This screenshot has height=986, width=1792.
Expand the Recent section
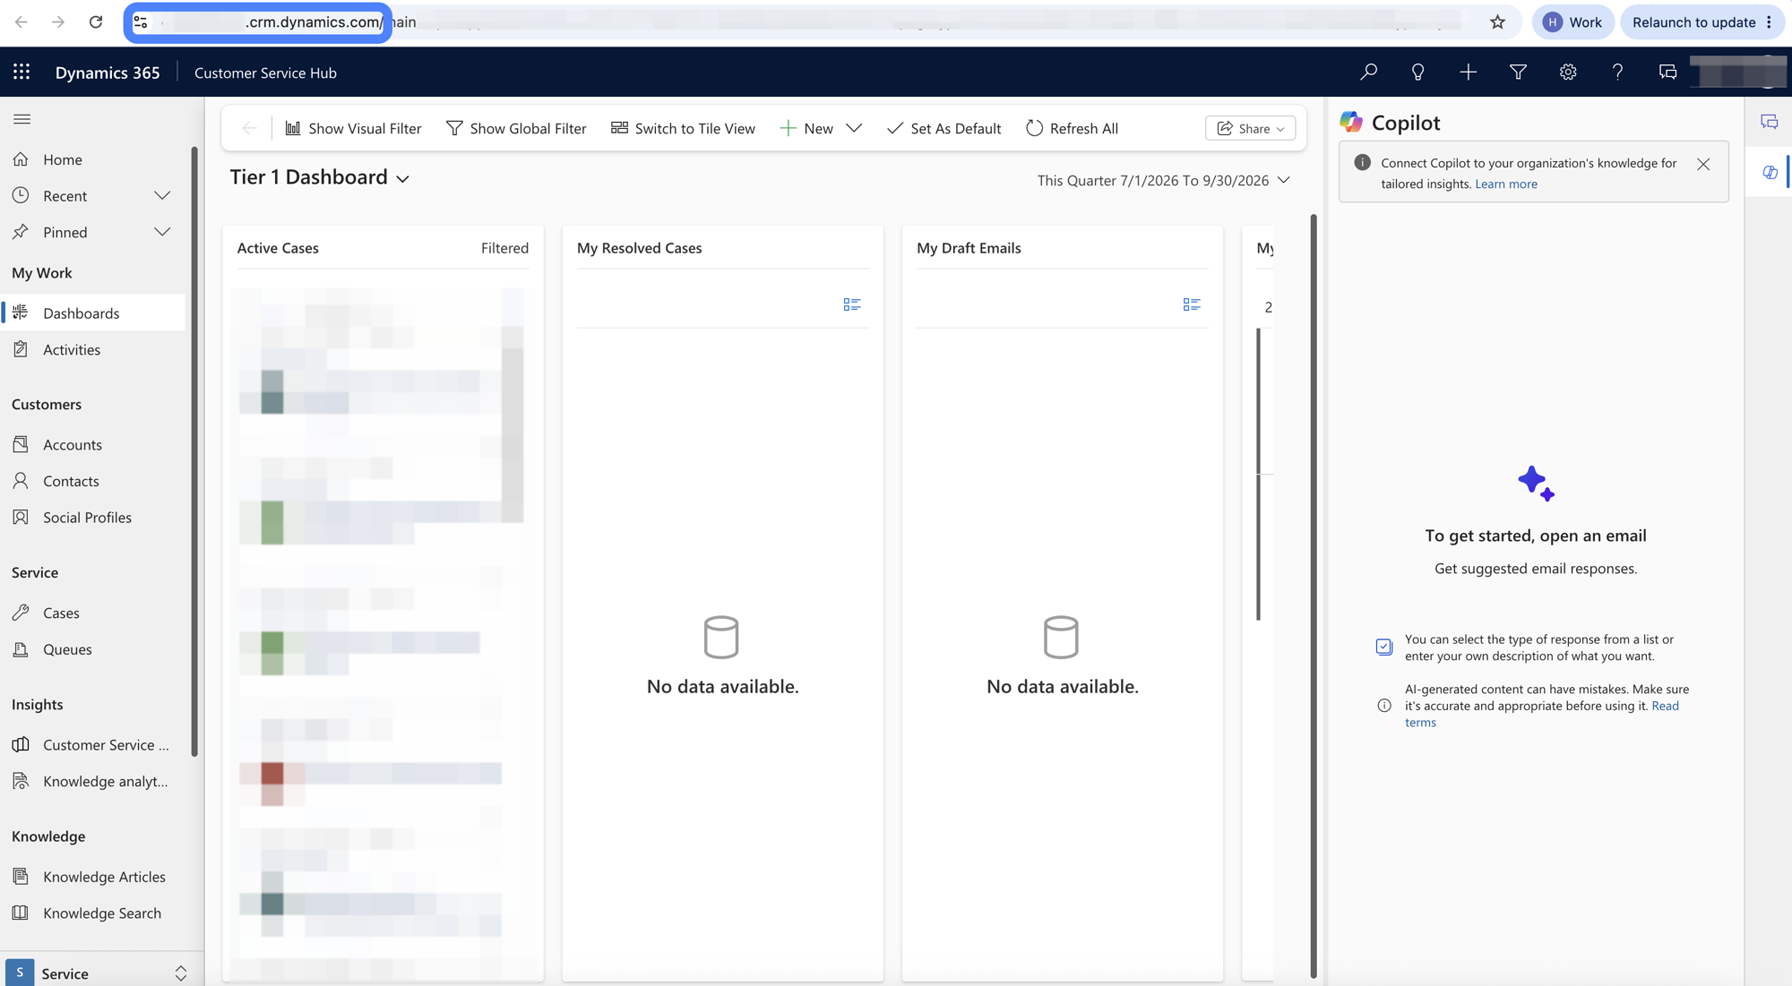(162, 196)
